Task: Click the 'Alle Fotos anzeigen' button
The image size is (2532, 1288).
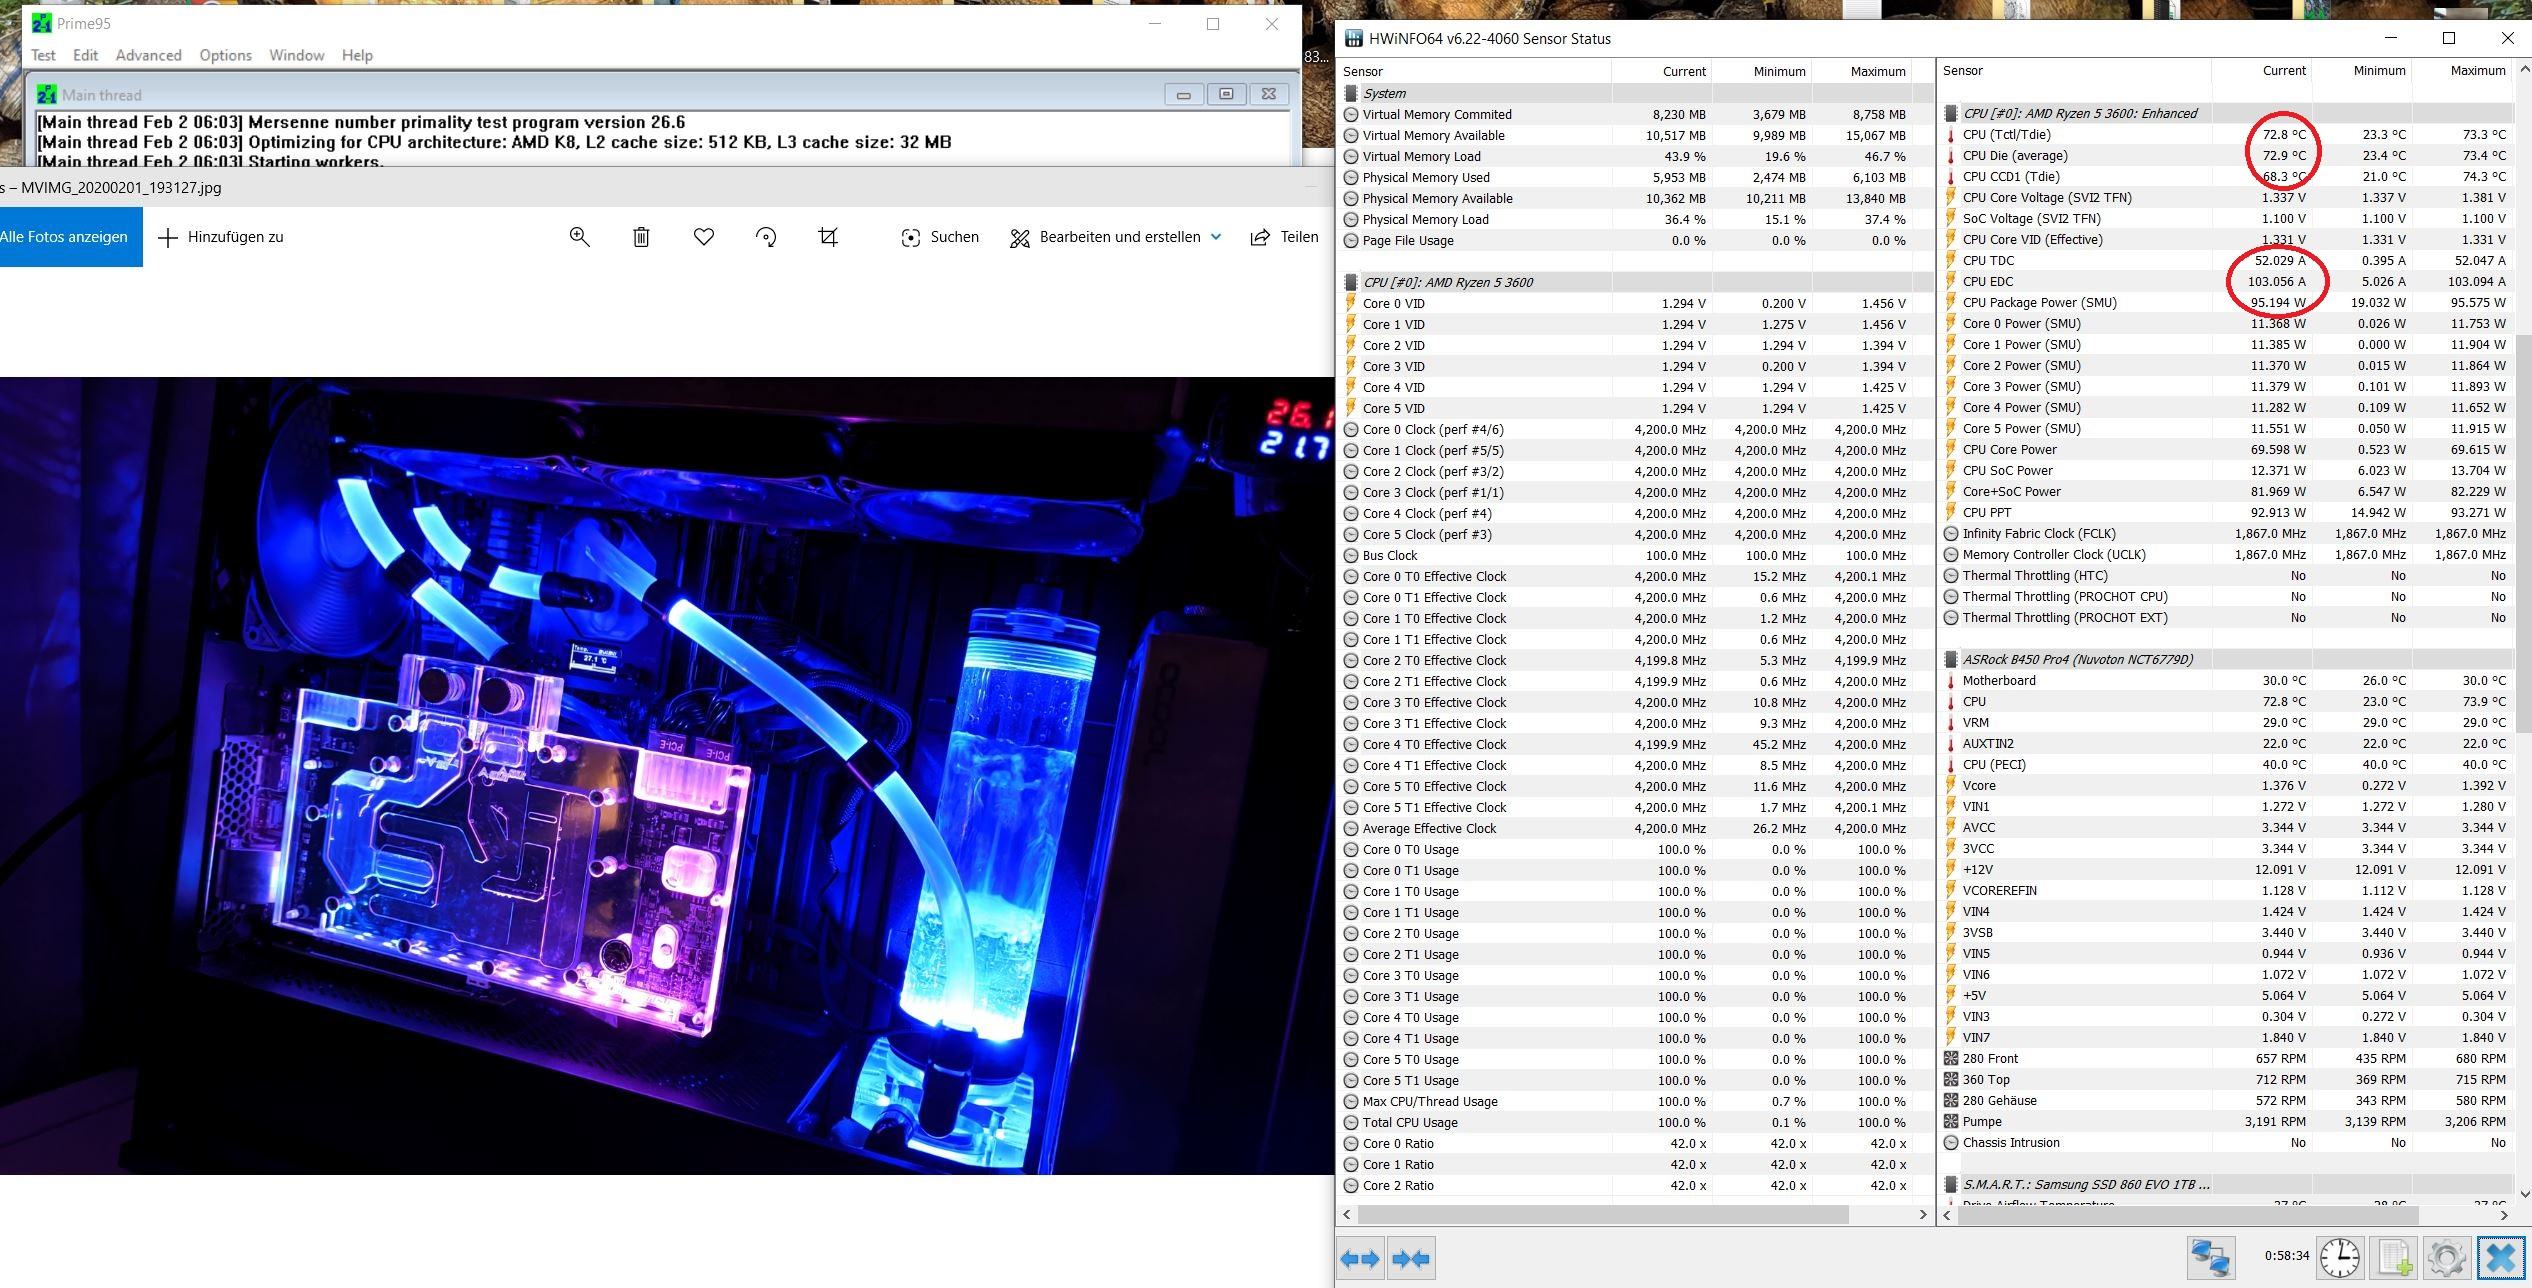Action: 66,237
